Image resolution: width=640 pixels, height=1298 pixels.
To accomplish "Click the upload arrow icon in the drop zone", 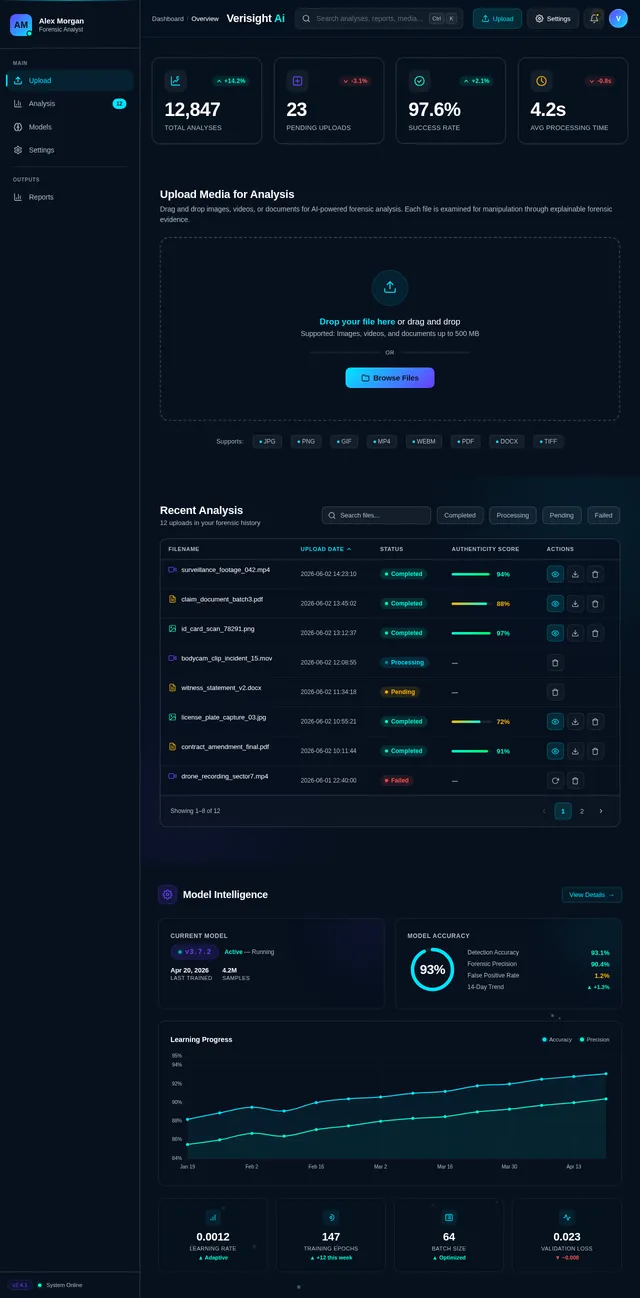I will 390,287.
